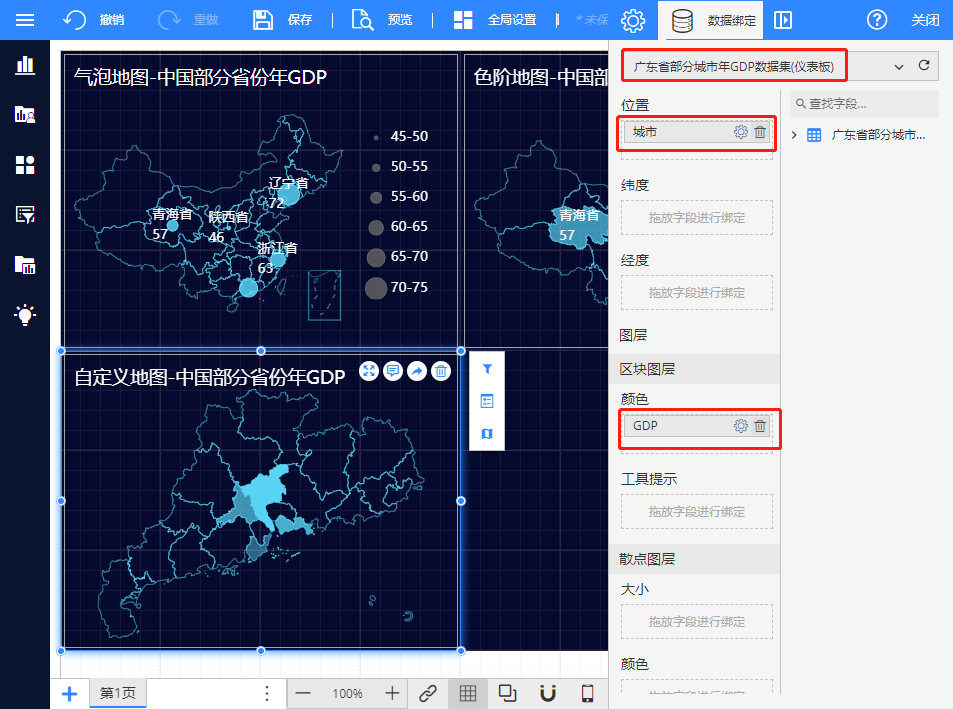Open the hamburger menu at top left
953x709 pixels.
tap(25, 20)
